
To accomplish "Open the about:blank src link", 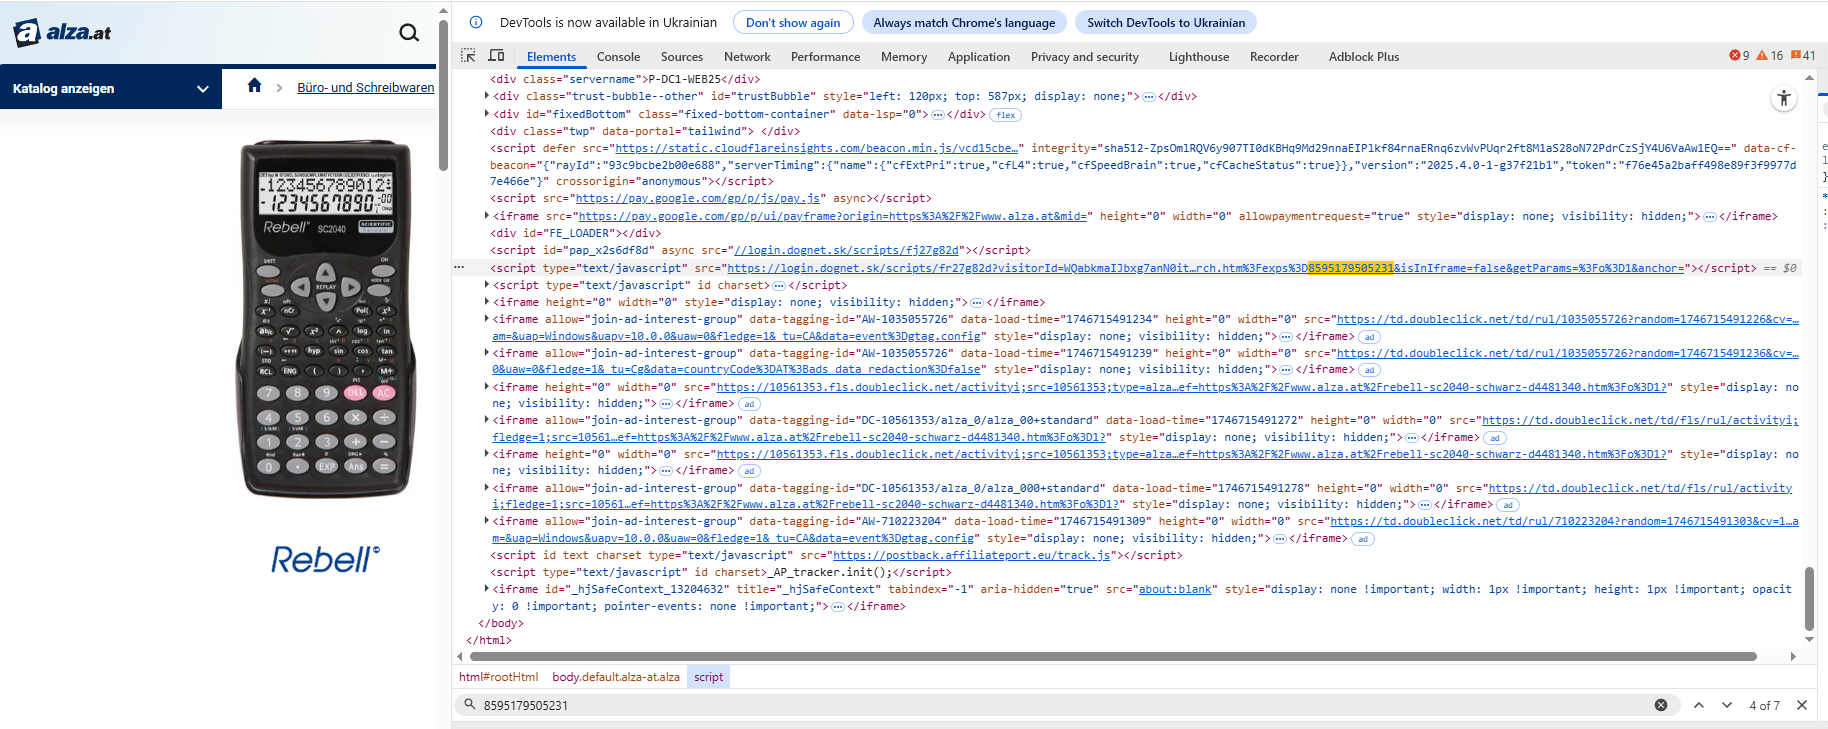I will 1175,590.
